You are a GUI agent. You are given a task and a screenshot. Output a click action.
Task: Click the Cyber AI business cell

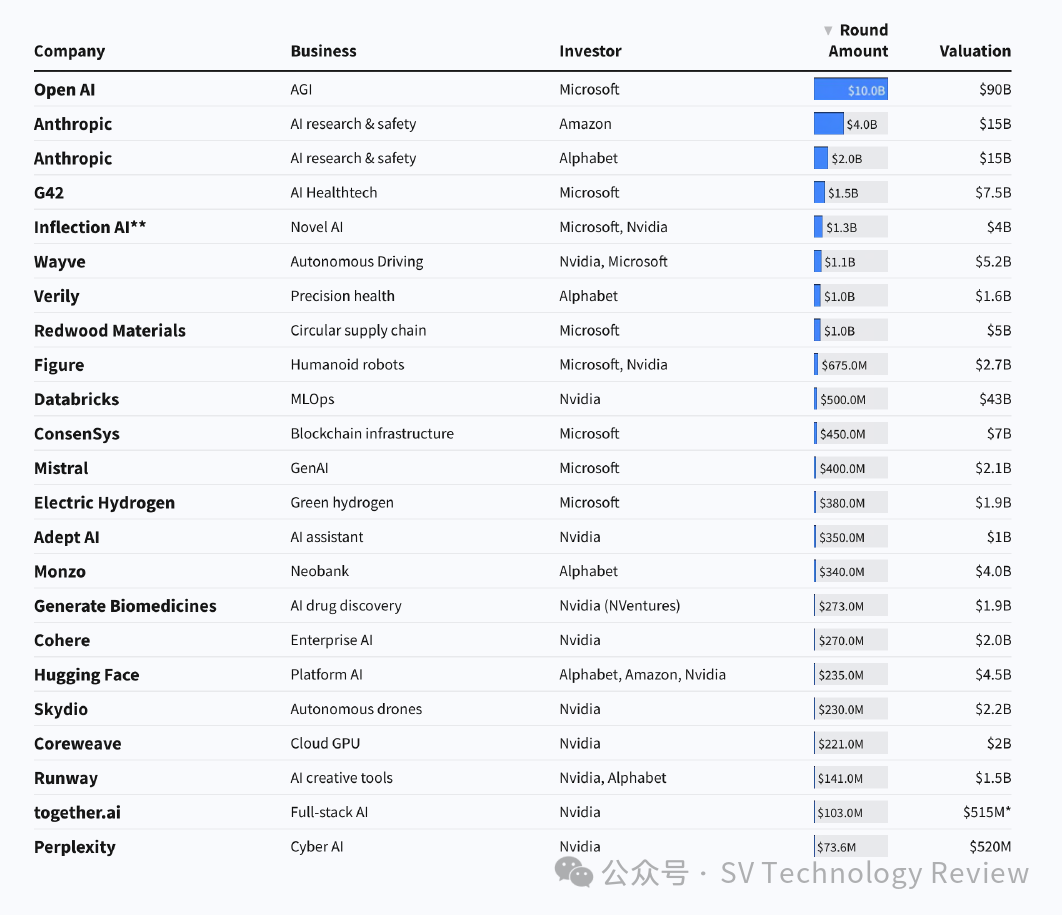[317, 847]
